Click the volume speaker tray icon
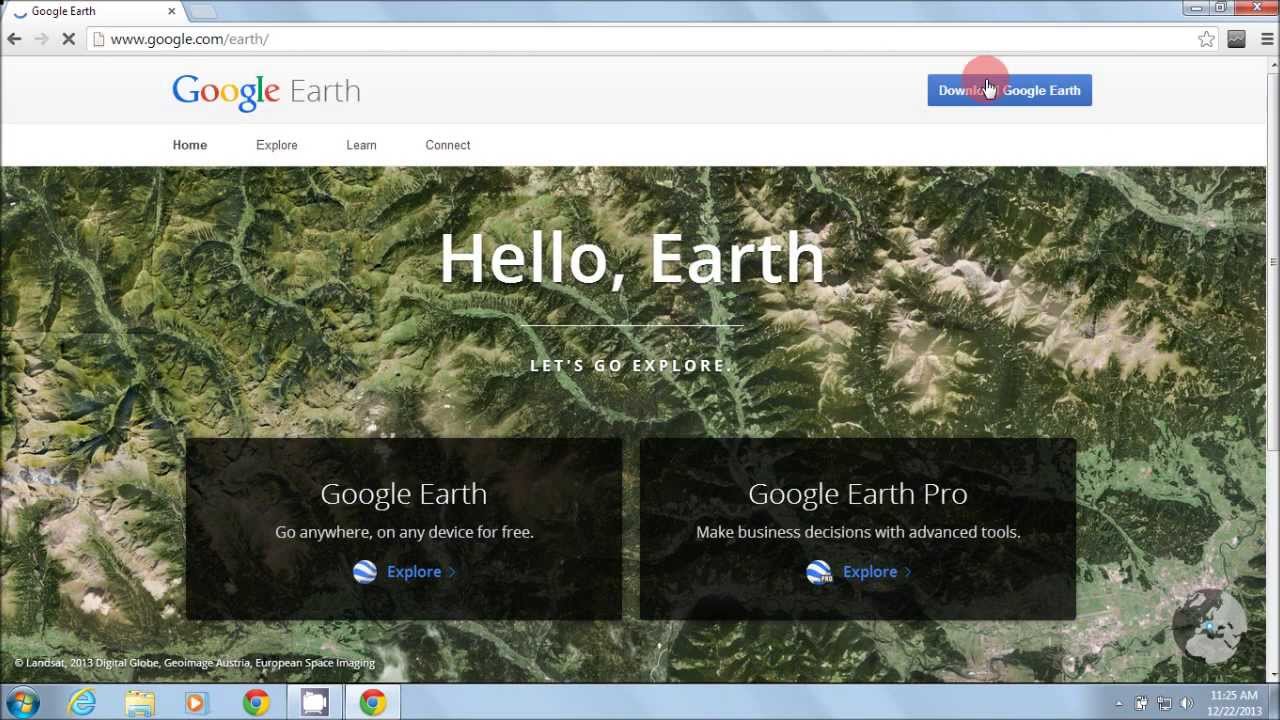Viewport: 1280px width, 720px height. click(x=1187, y=703)
